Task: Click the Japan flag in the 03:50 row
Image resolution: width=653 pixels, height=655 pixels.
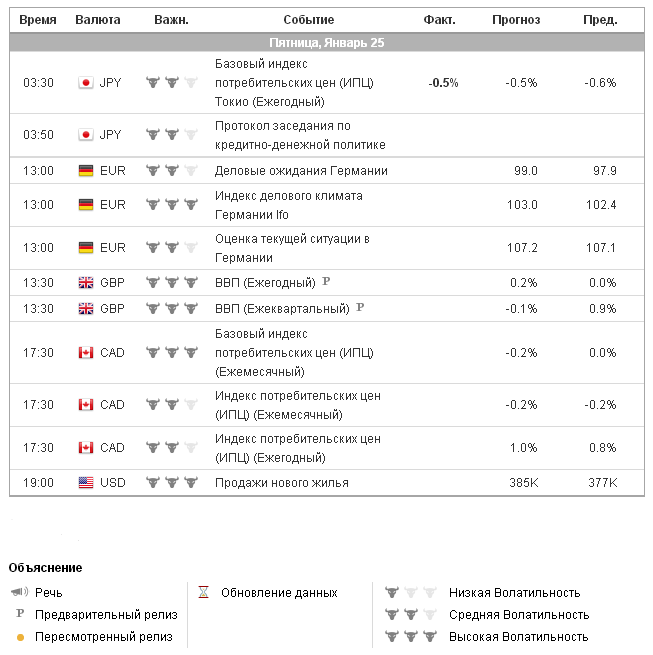Action: (85, 134)
